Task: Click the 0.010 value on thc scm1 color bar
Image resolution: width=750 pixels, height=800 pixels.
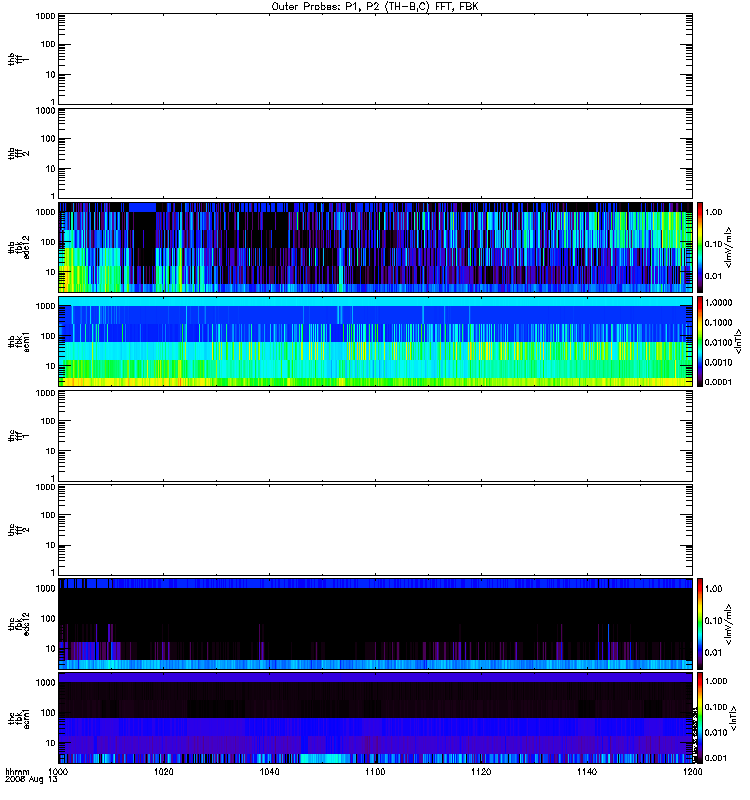Action: tap(716, 733)
